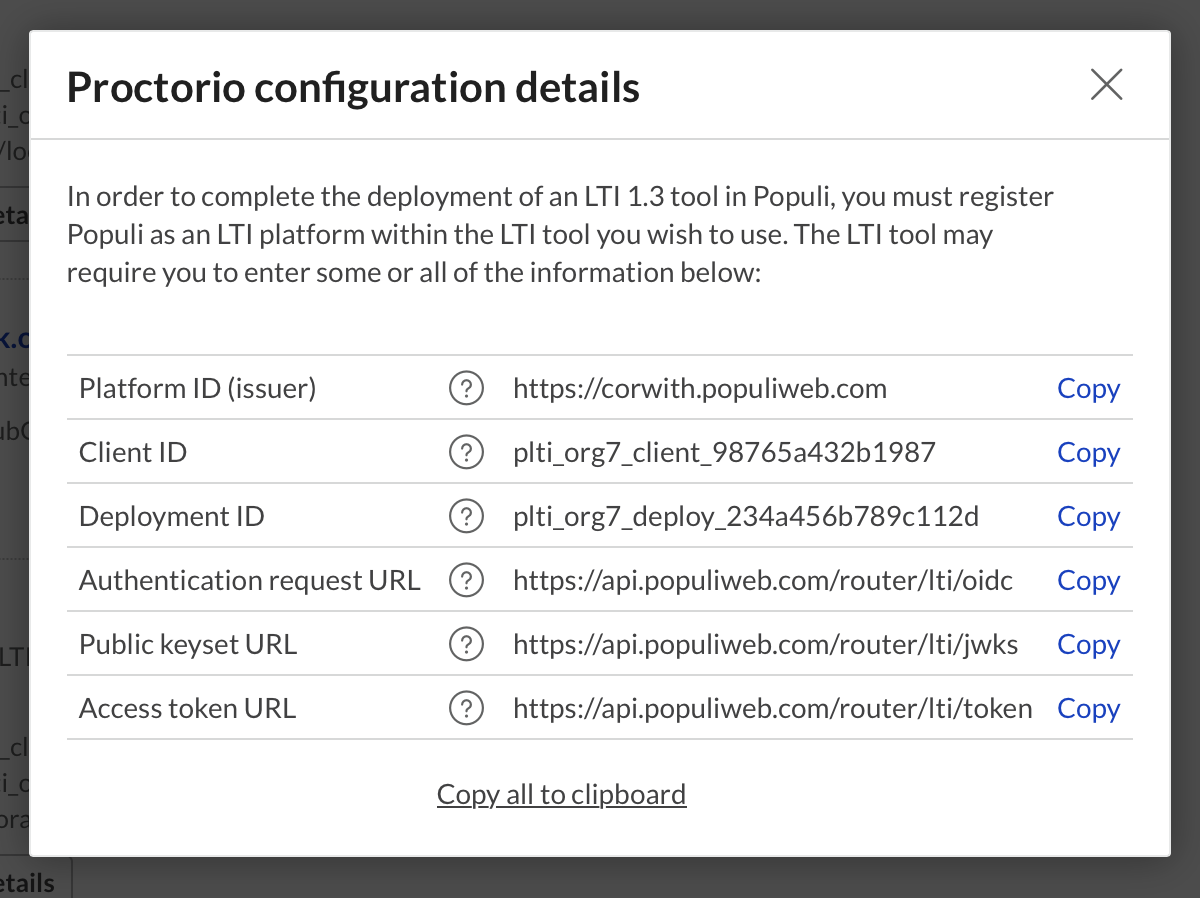Open the Access token URL help icon
Viewport: 1200px width, 898px height.
click(466, 708)
